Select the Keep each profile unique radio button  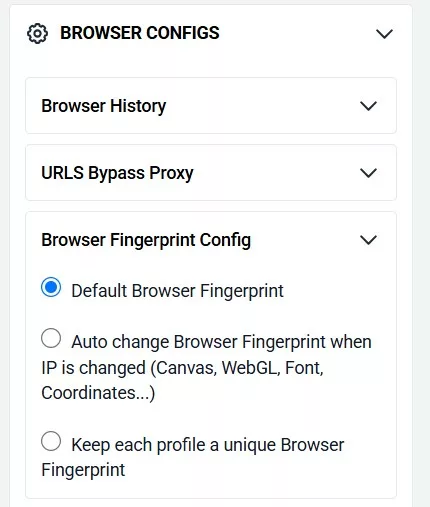tap(51, 441)
